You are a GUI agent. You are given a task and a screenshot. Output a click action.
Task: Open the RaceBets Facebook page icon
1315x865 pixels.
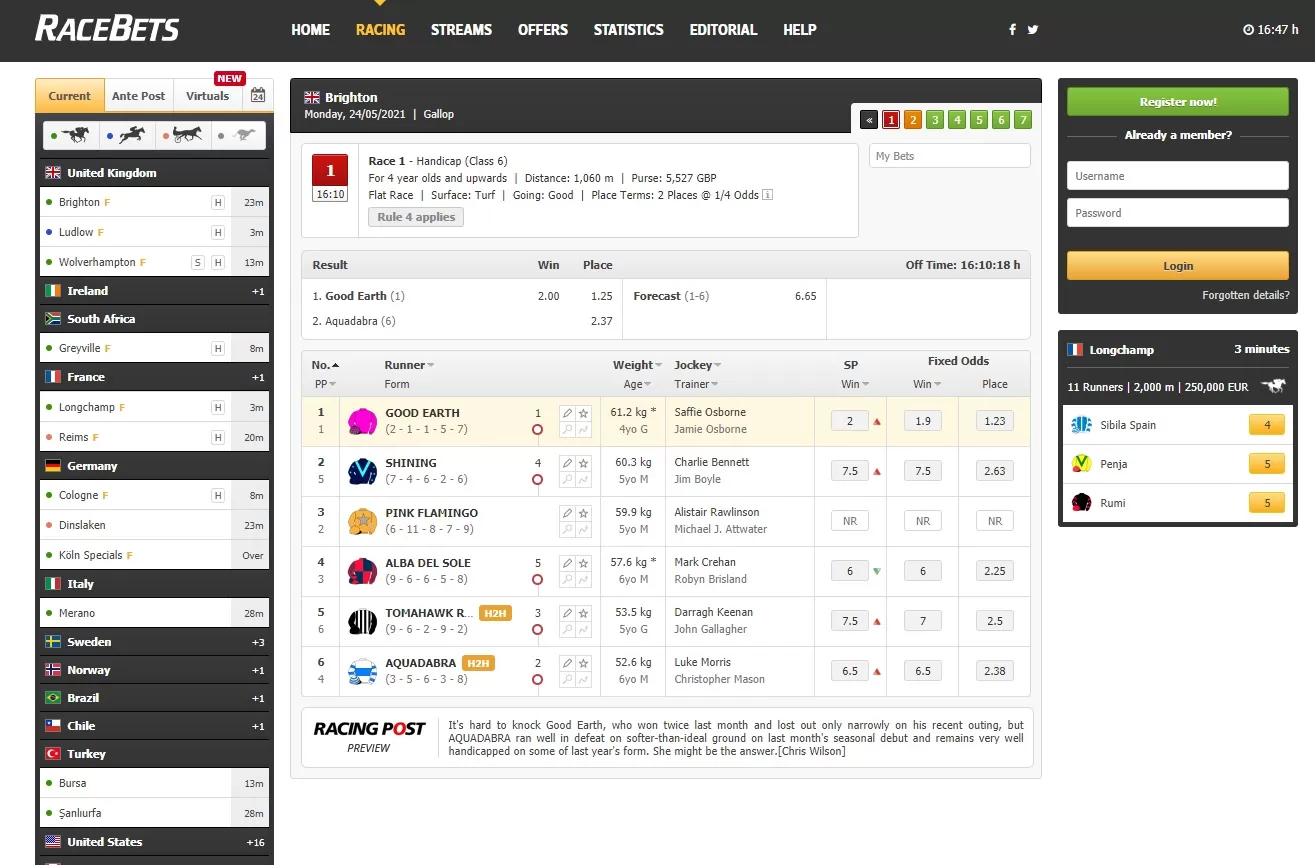[1012, 30]
